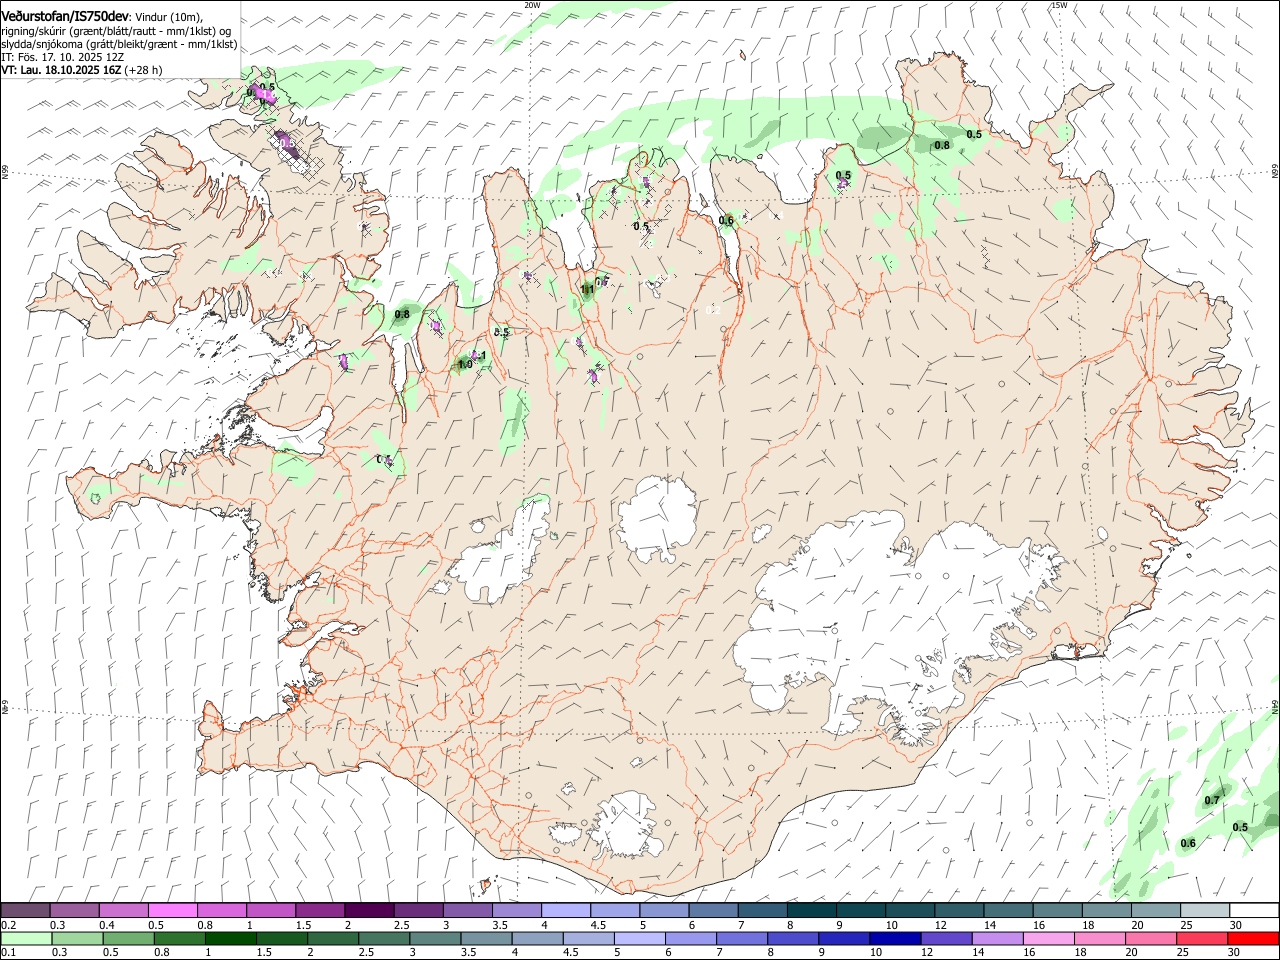Image resolution: width=1280 pixels, height=960 pixels.
Task: Click the "slydda/snjókoma" text in the header
Action: 41,44
